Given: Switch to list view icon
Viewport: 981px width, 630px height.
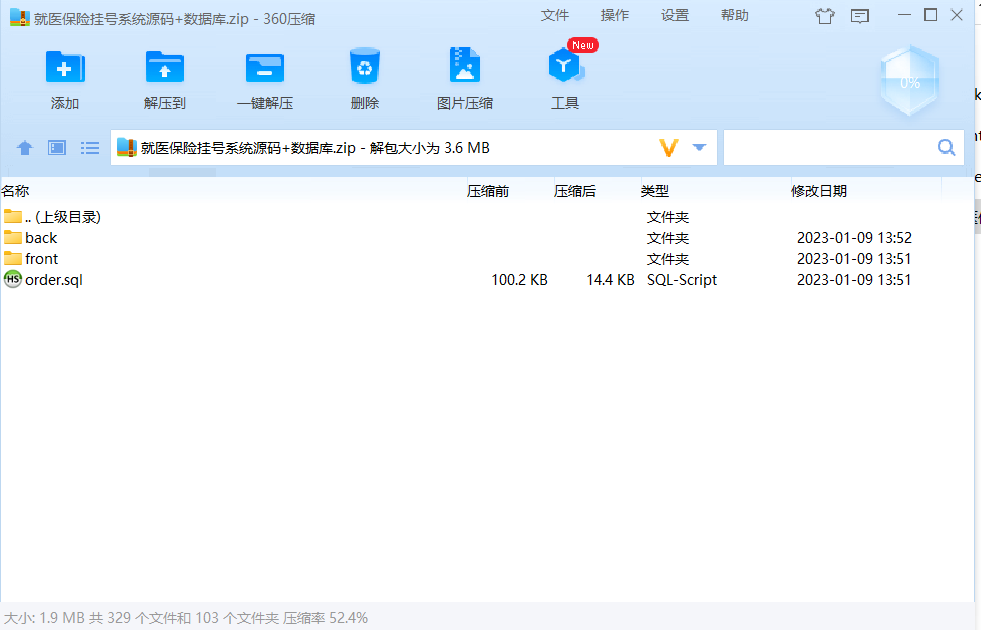Looking at the screenshot, I should 89,148.
